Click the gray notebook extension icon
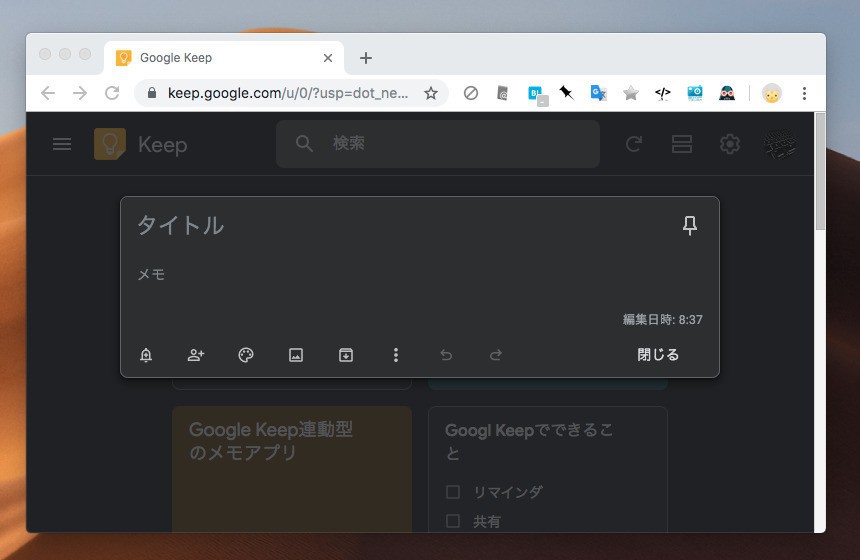This screenshot has width=860, height=560. click(502, 93)
